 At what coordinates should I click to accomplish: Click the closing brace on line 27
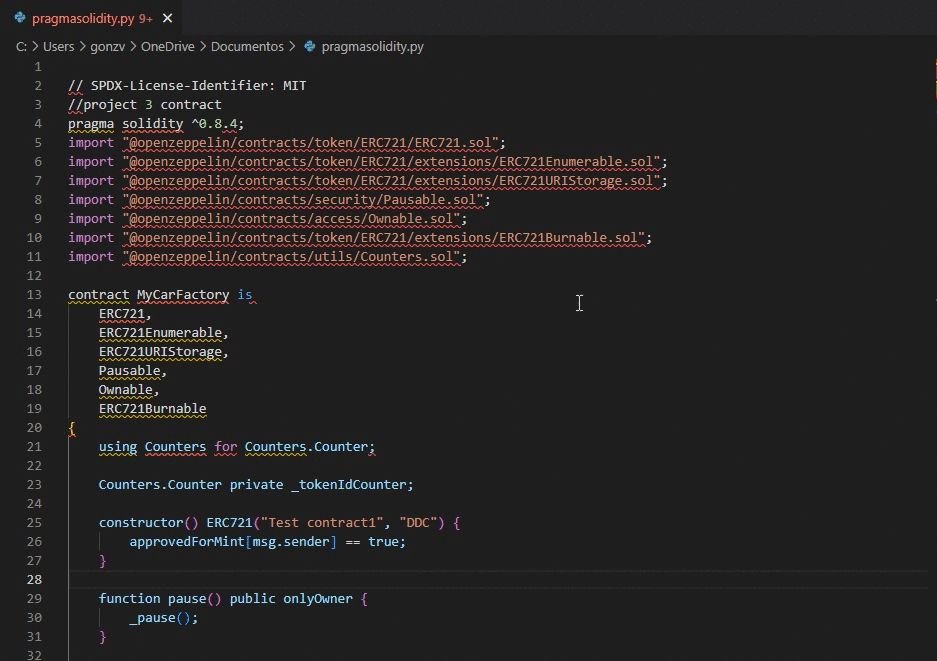click(102, 561)
